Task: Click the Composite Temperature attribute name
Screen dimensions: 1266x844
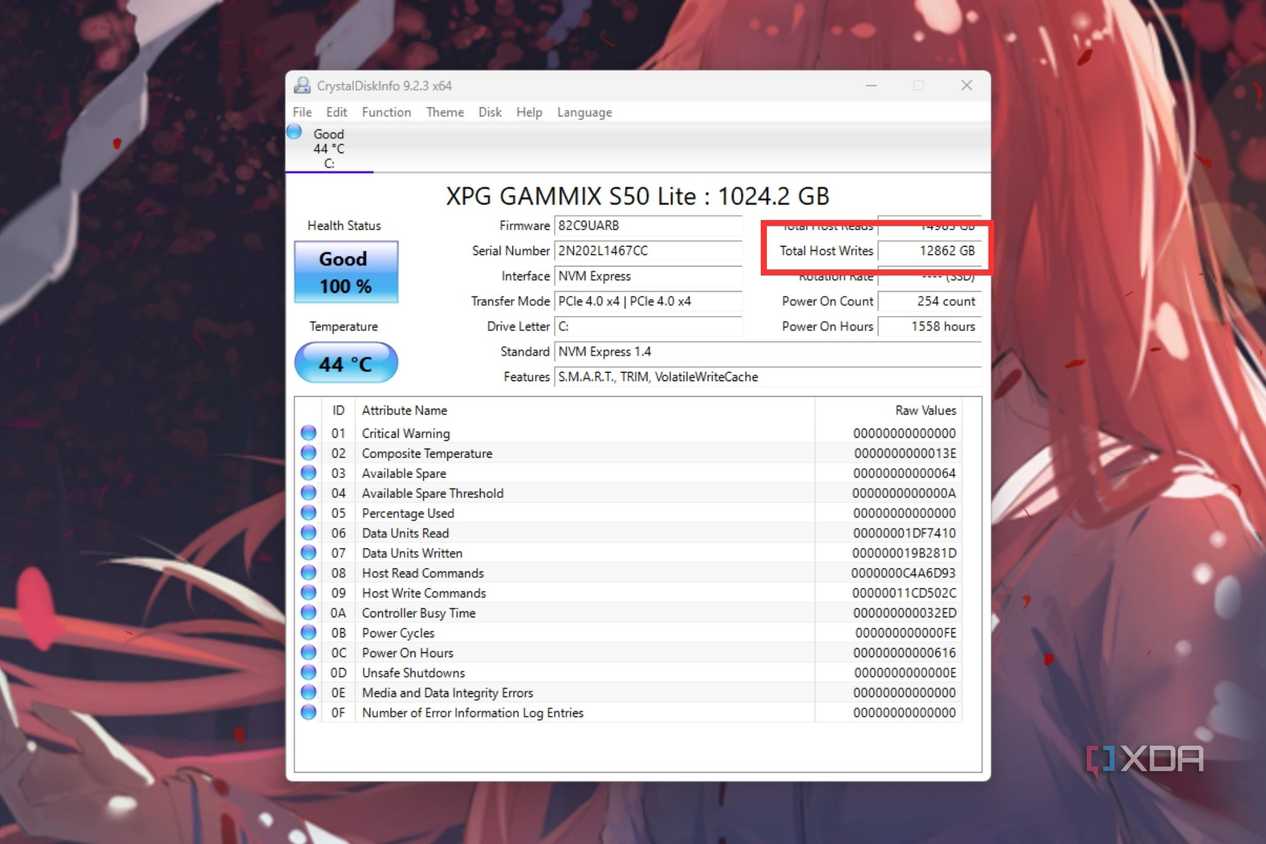Action: click(427, 453)
